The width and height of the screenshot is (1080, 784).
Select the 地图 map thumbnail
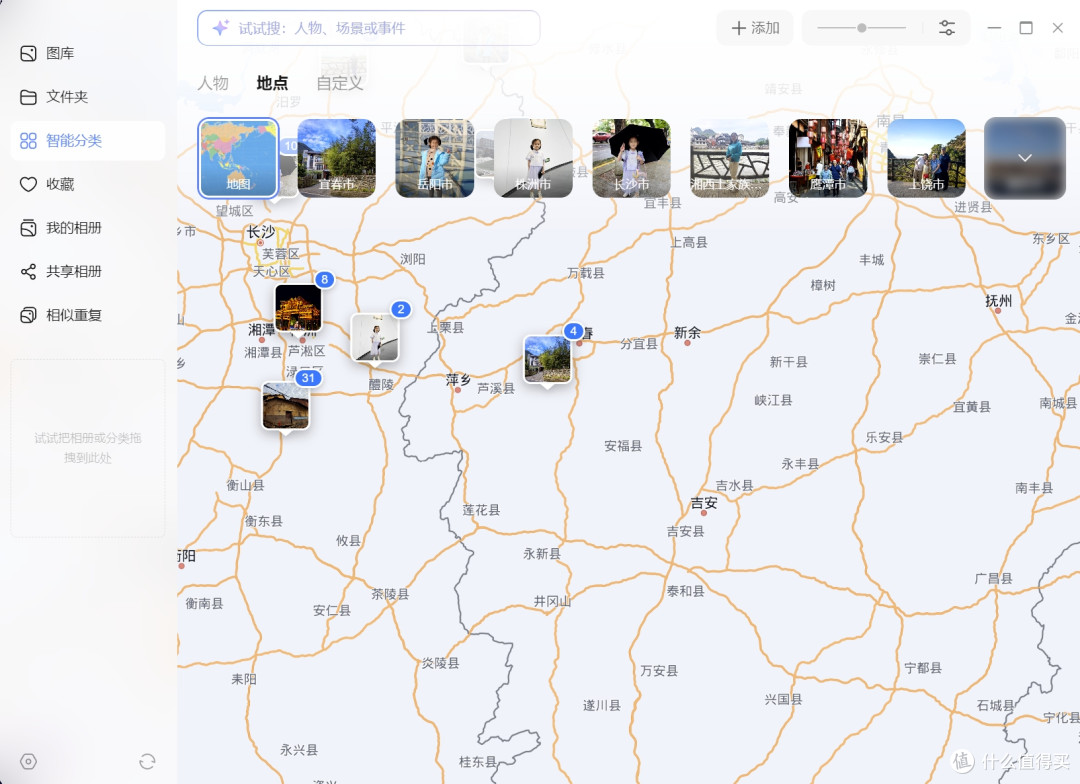(x=238, y=158)
